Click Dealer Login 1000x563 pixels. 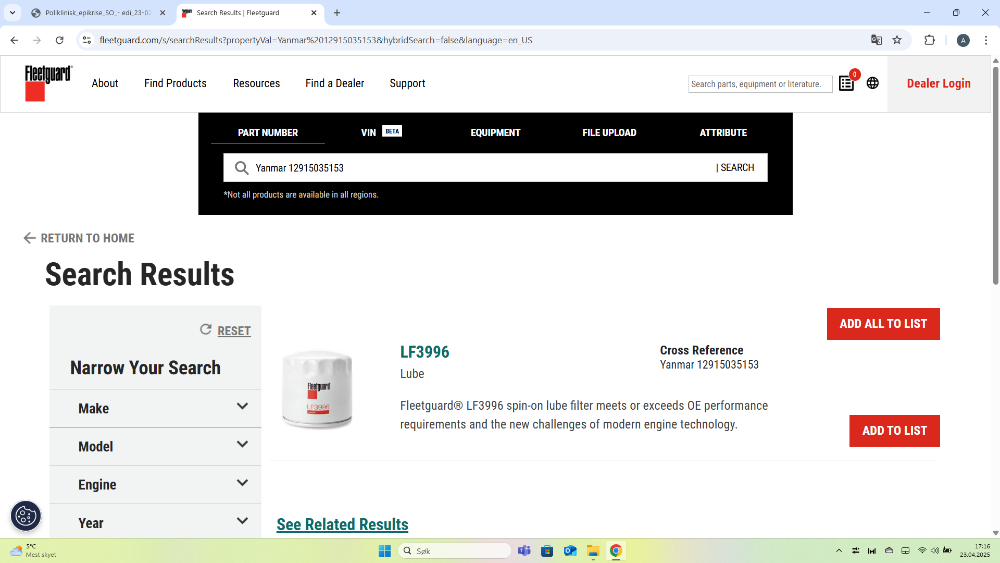[939, 84]
